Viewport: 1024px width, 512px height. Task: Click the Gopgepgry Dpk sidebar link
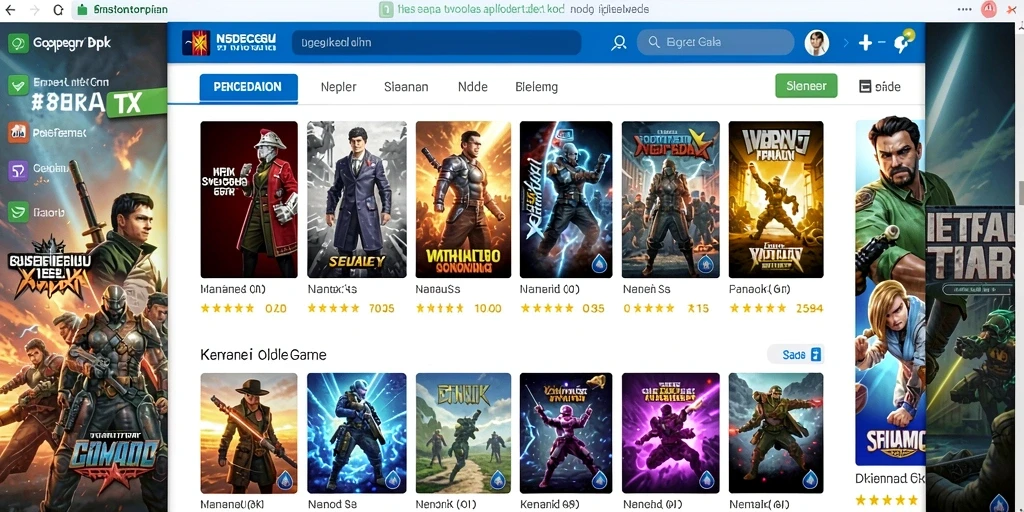click(72, 44)
